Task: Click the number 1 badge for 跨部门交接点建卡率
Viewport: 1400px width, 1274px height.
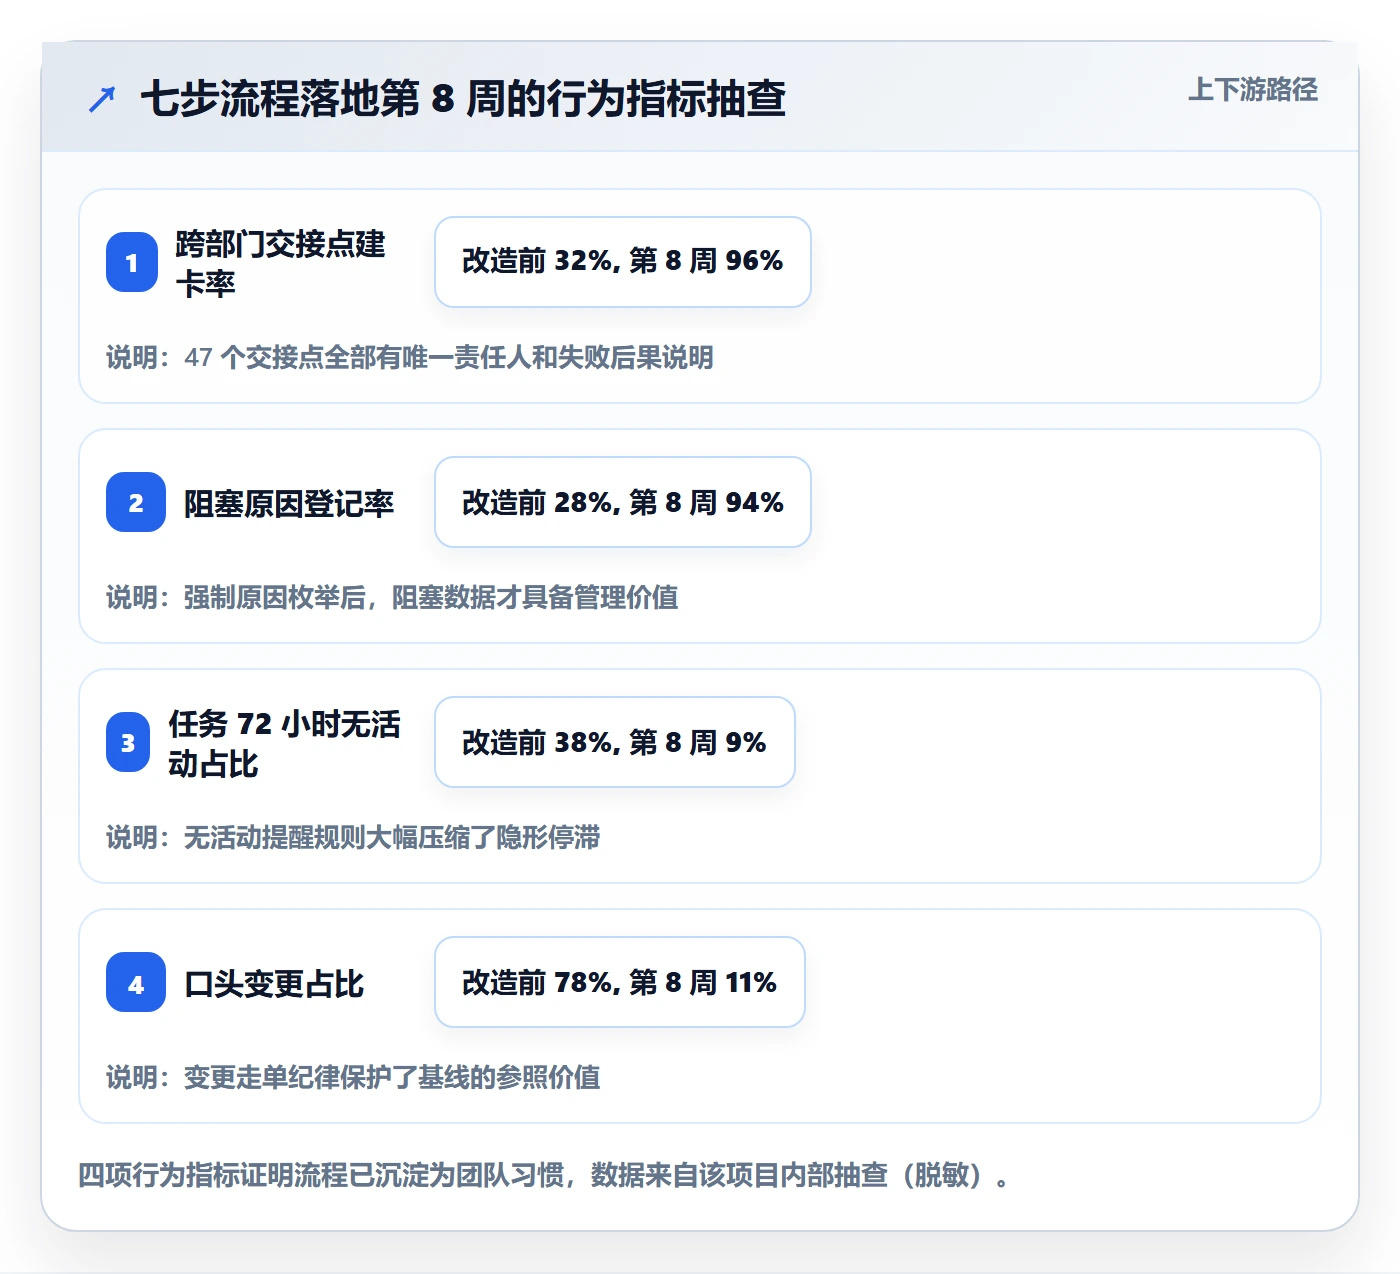Action: tap(132, 262)
